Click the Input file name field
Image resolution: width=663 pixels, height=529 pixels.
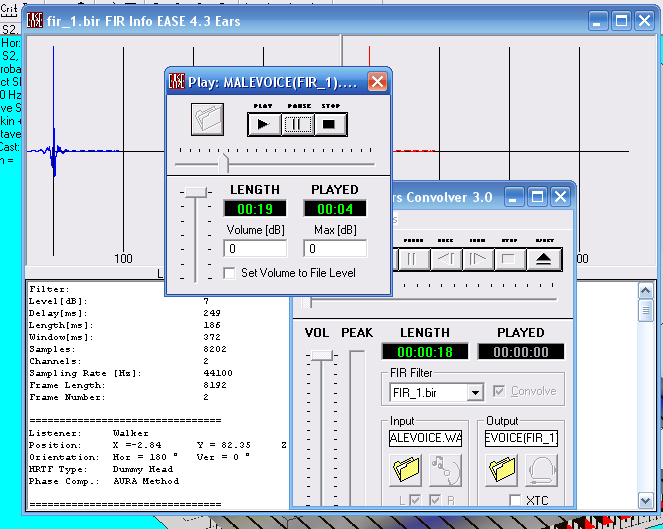(425, 438)
